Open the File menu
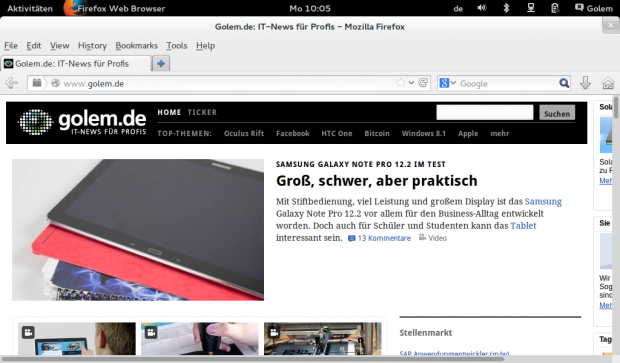The width and height of the screenshot is (620, 363). coord(11,45)
